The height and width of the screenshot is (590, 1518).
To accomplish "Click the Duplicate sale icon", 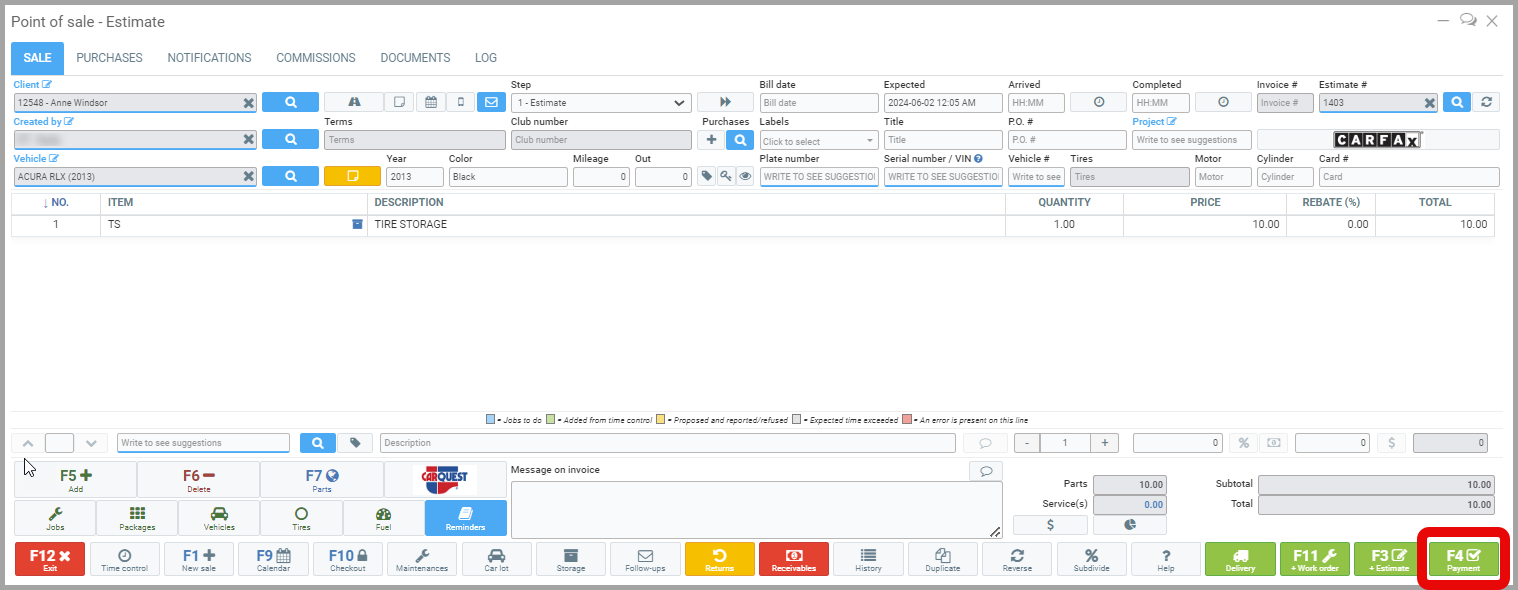I will (942, 559).
